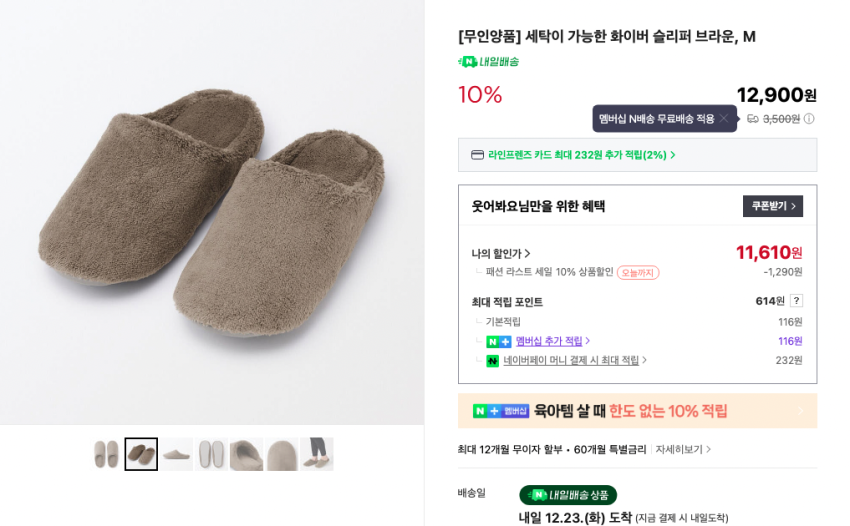This screenshot has width=850, height=526.
Task: Select the thumbnail of model wearing slippers
Action: click(317, 454)
